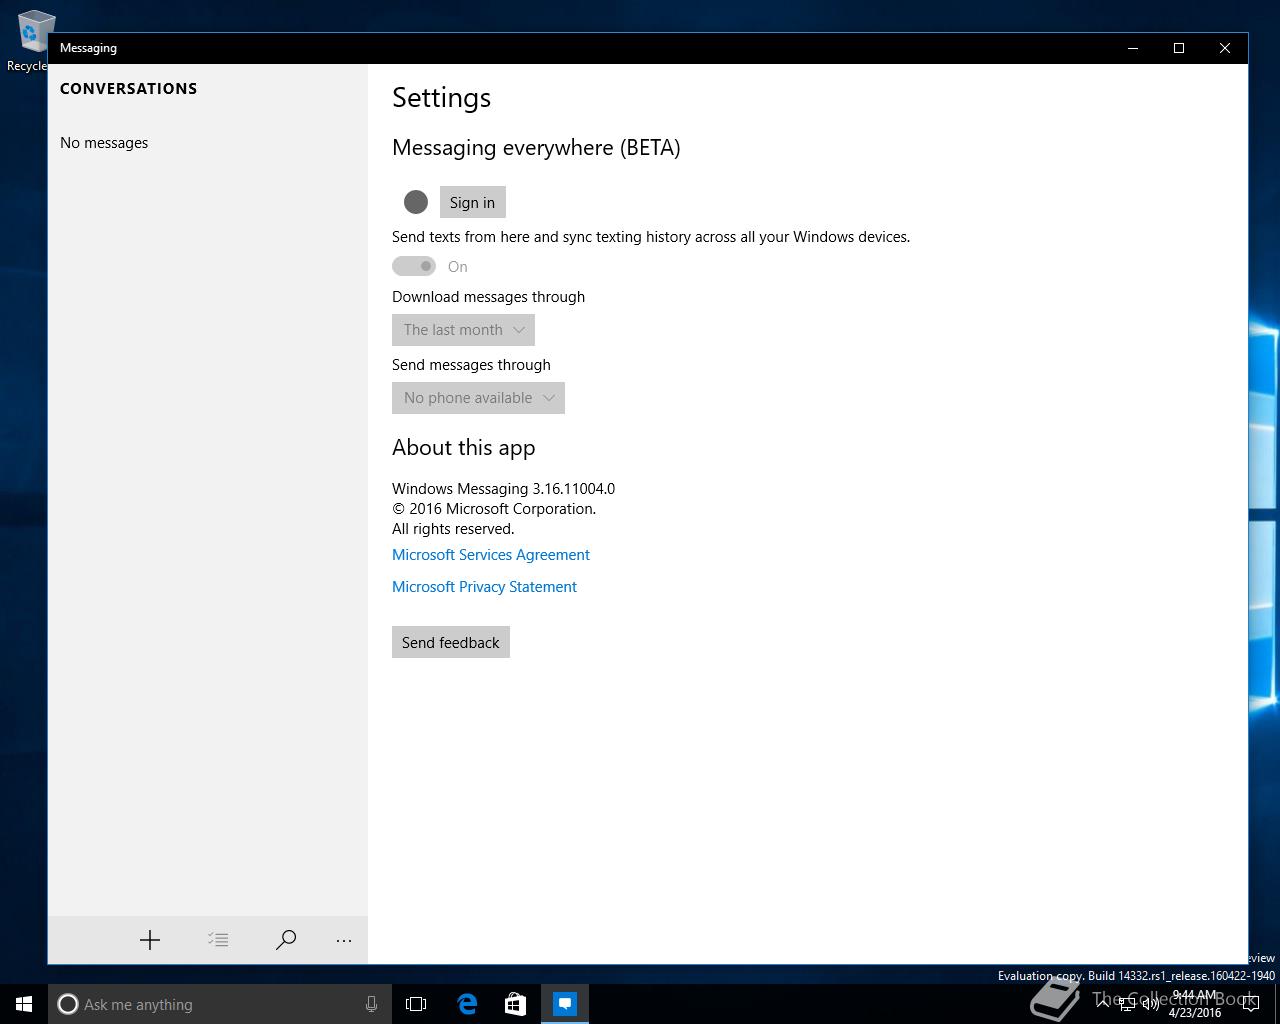Click the 'Settings' page title
This screenshot has width=1280, height=1024.
pyautogui.click(x=442, y=98)
